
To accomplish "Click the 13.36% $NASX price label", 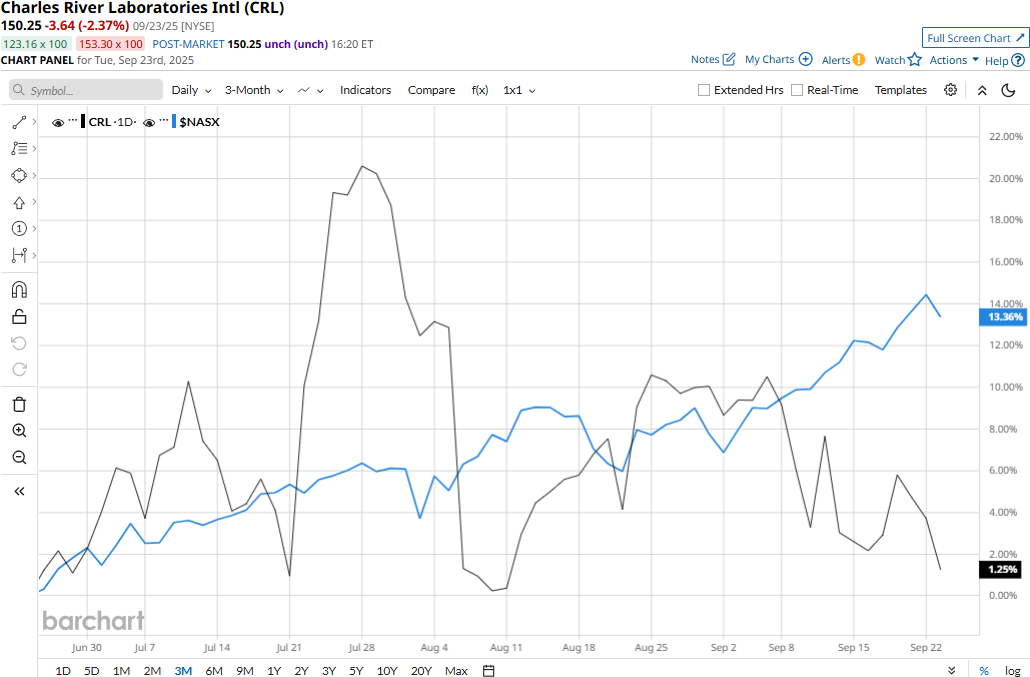I will pos(1002,317).
